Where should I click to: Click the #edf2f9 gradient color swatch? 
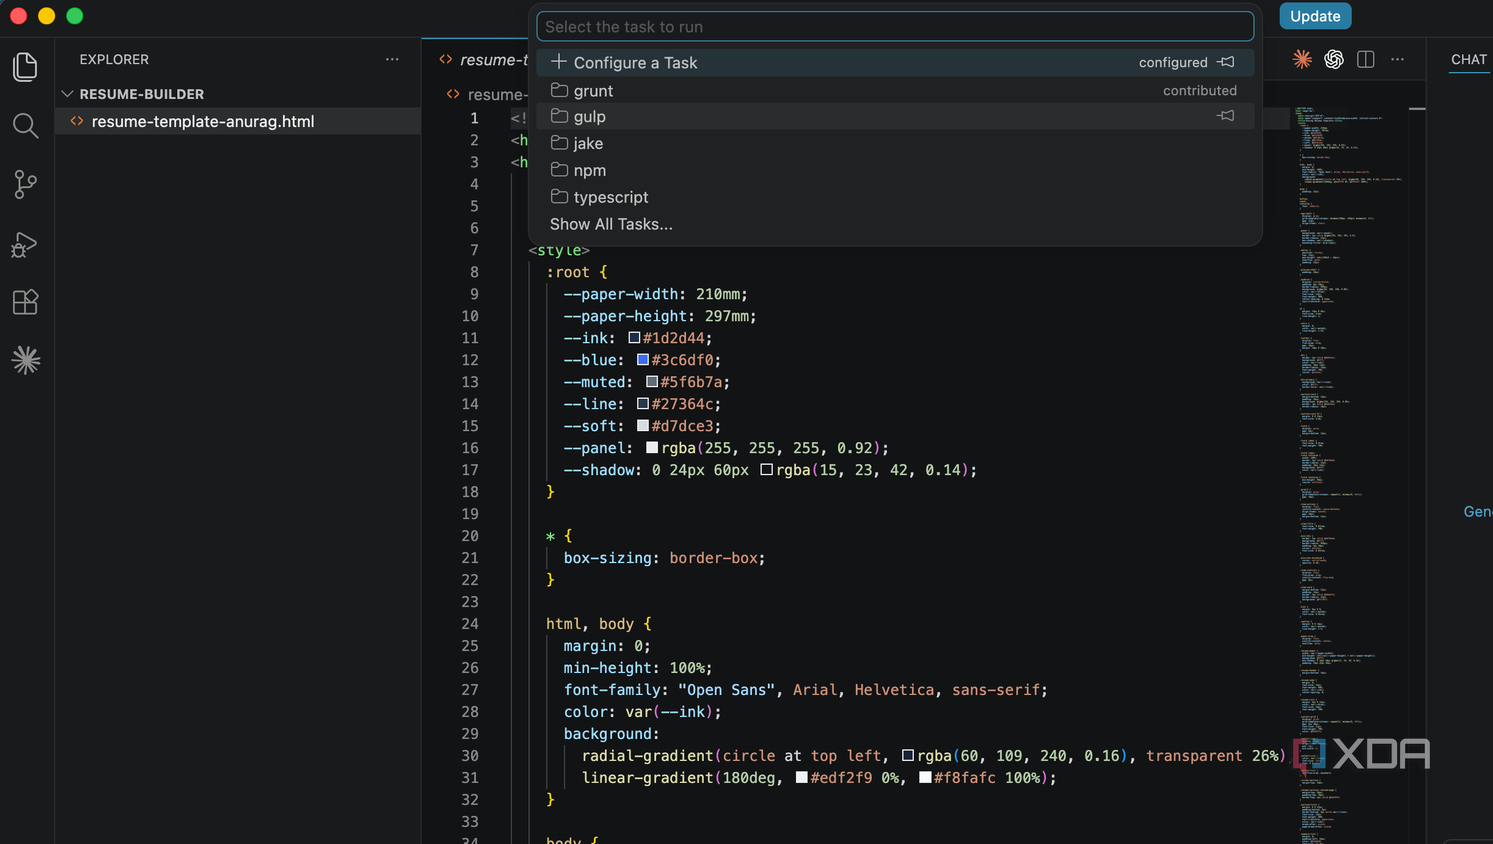coord(801,778)
